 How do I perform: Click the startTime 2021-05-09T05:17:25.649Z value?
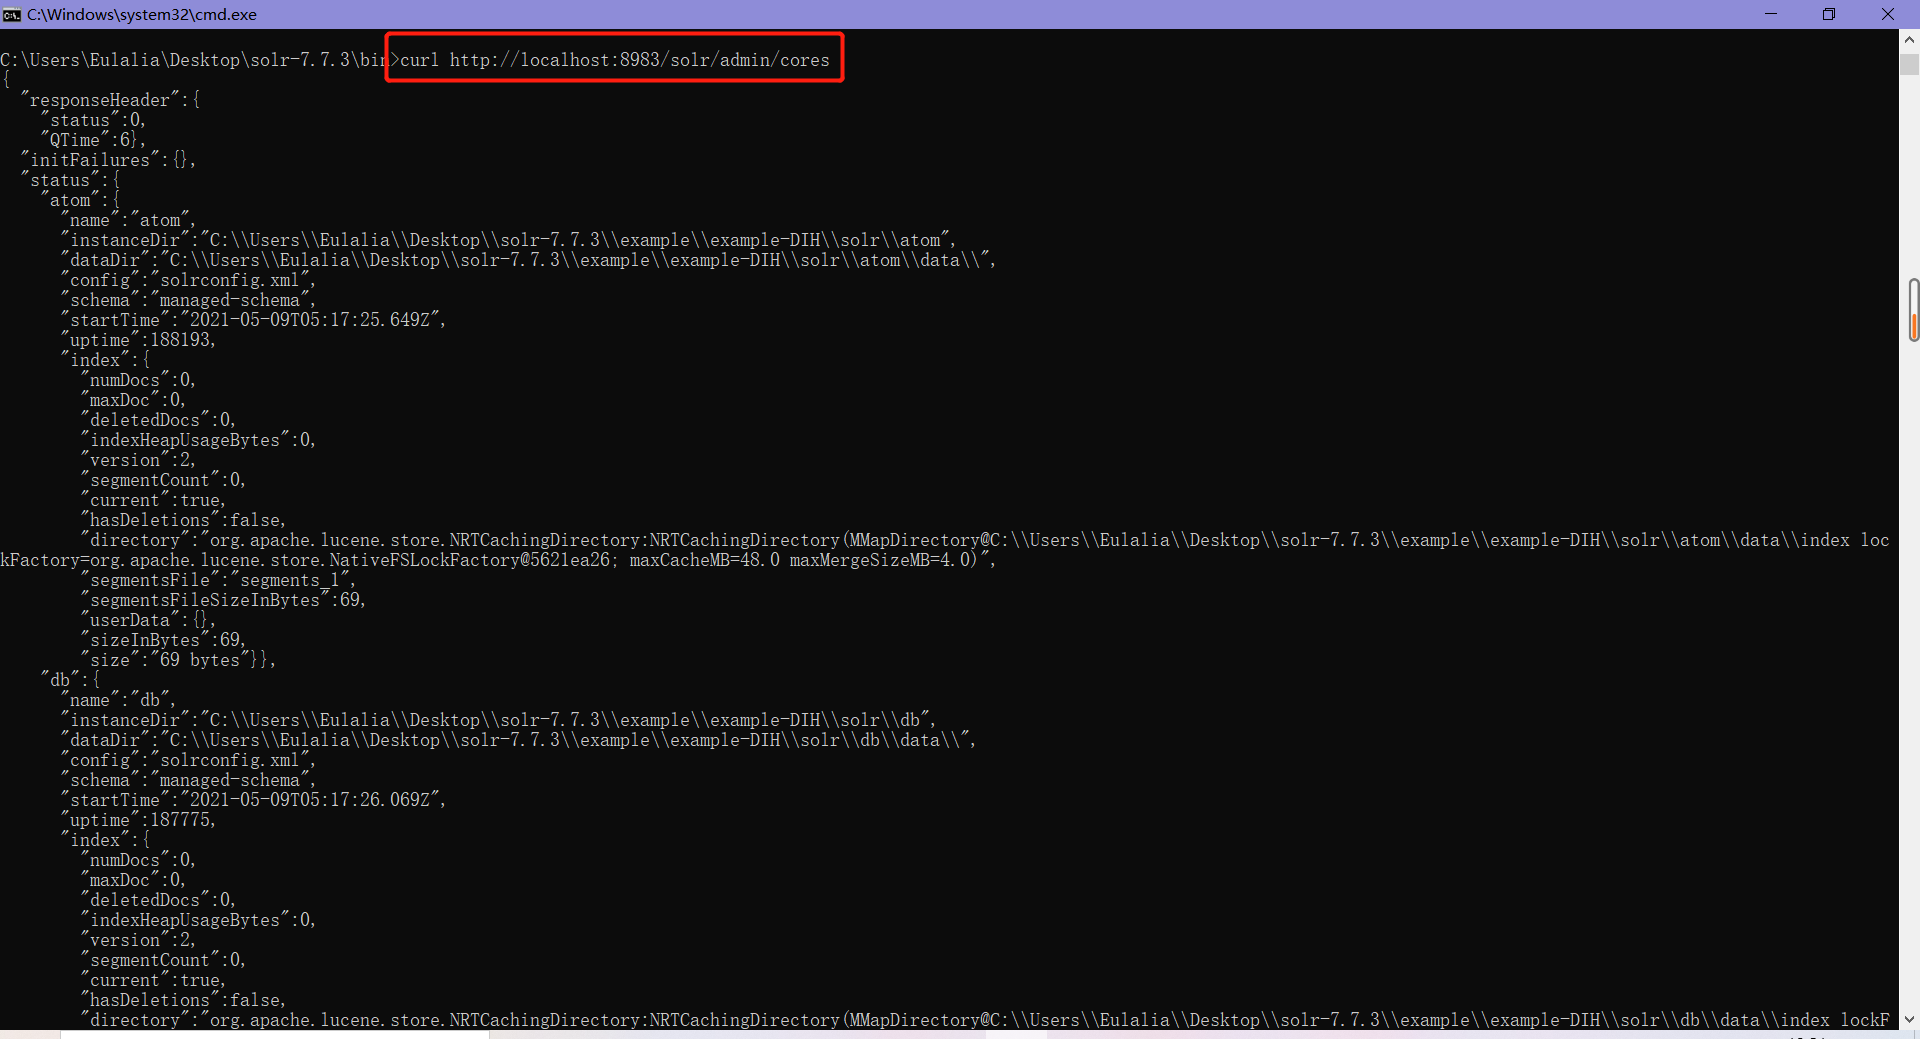click(313, 320)
